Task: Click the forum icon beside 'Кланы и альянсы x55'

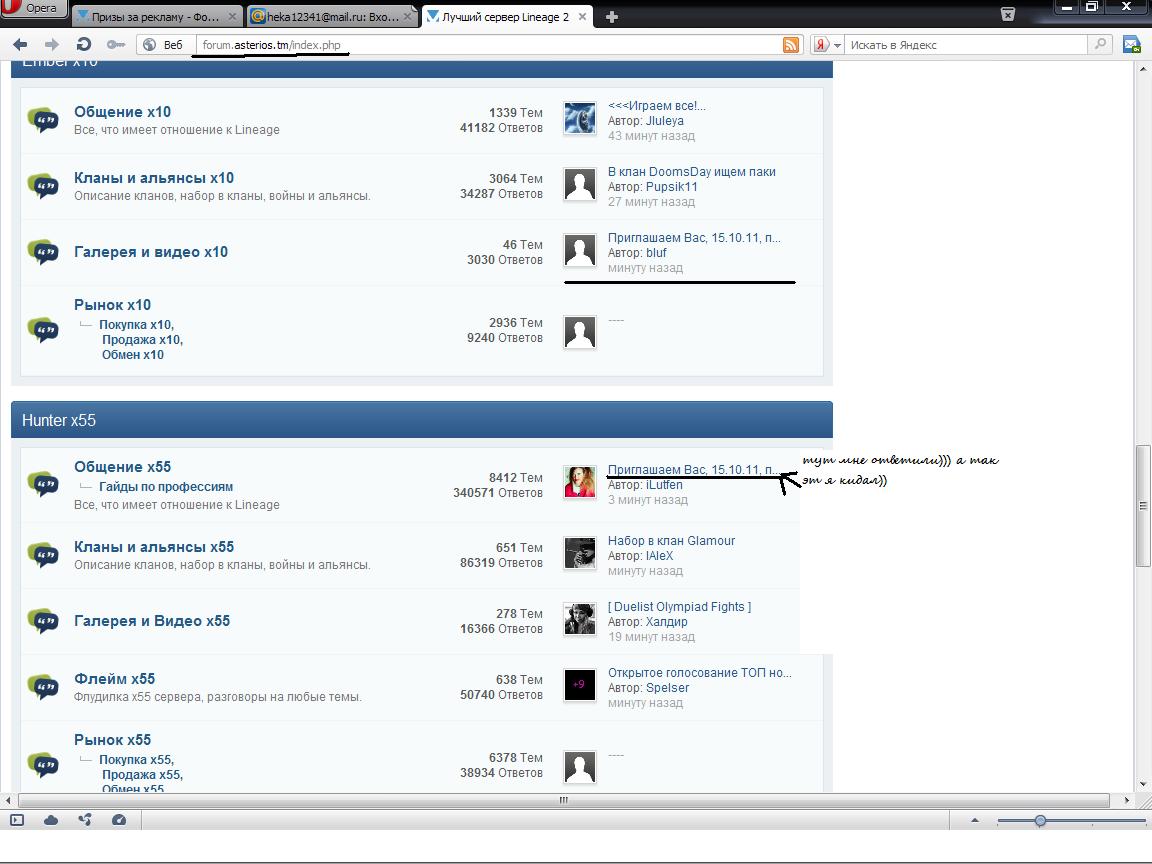Action: 43,554
